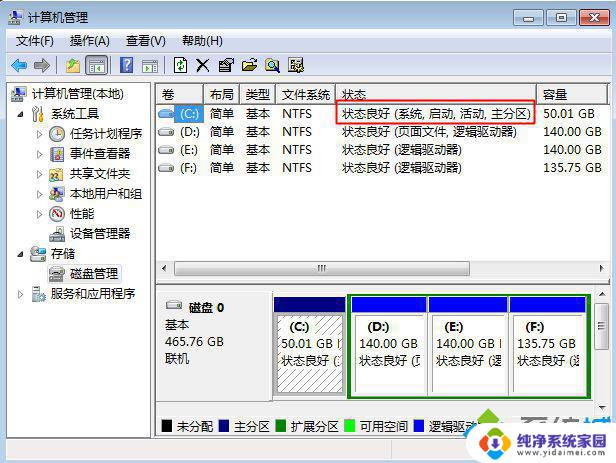The width and height of the screenshot is (616, 463).
Task: Sort by the 布局 column header
Action: pyautogui.click(x=222, y=95)
